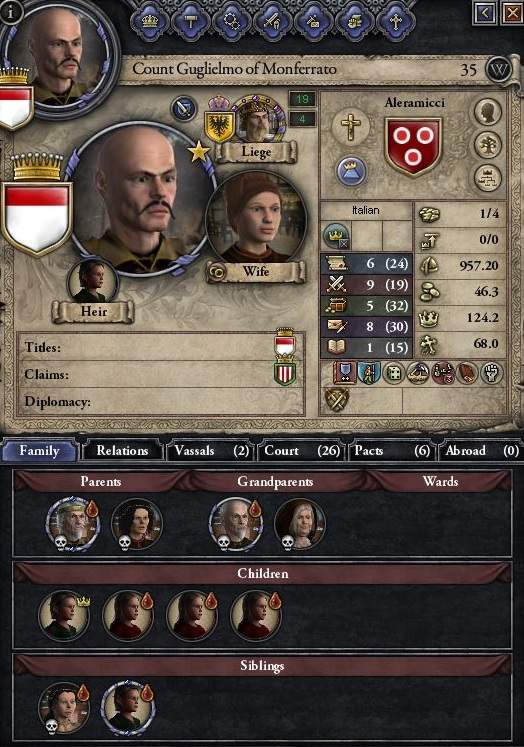Click the gambler dice trait icon
The width and height of the screenshot is (524, 747).
(x=394, y=373)
